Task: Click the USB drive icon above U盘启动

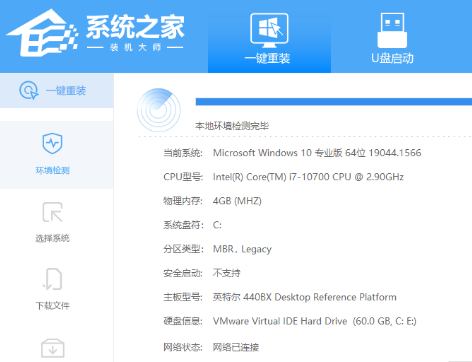Action: 392,30
